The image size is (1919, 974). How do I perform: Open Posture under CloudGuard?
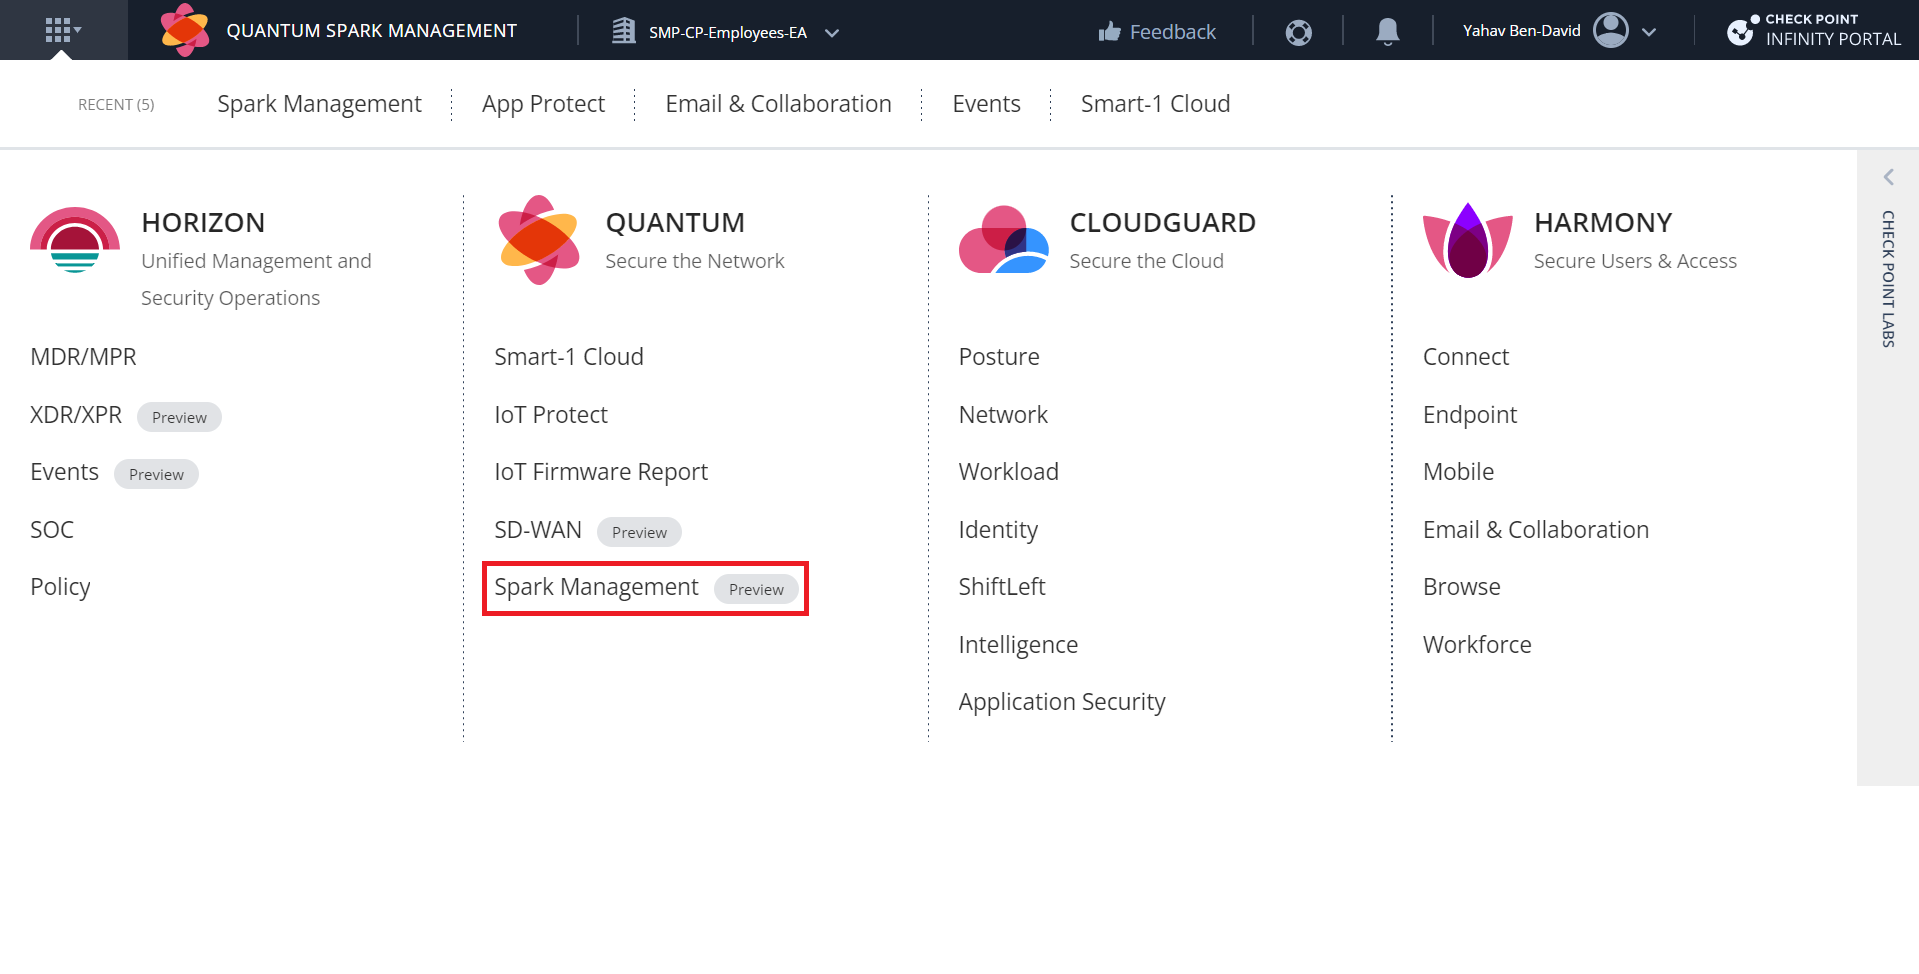(x=999, y=357)
